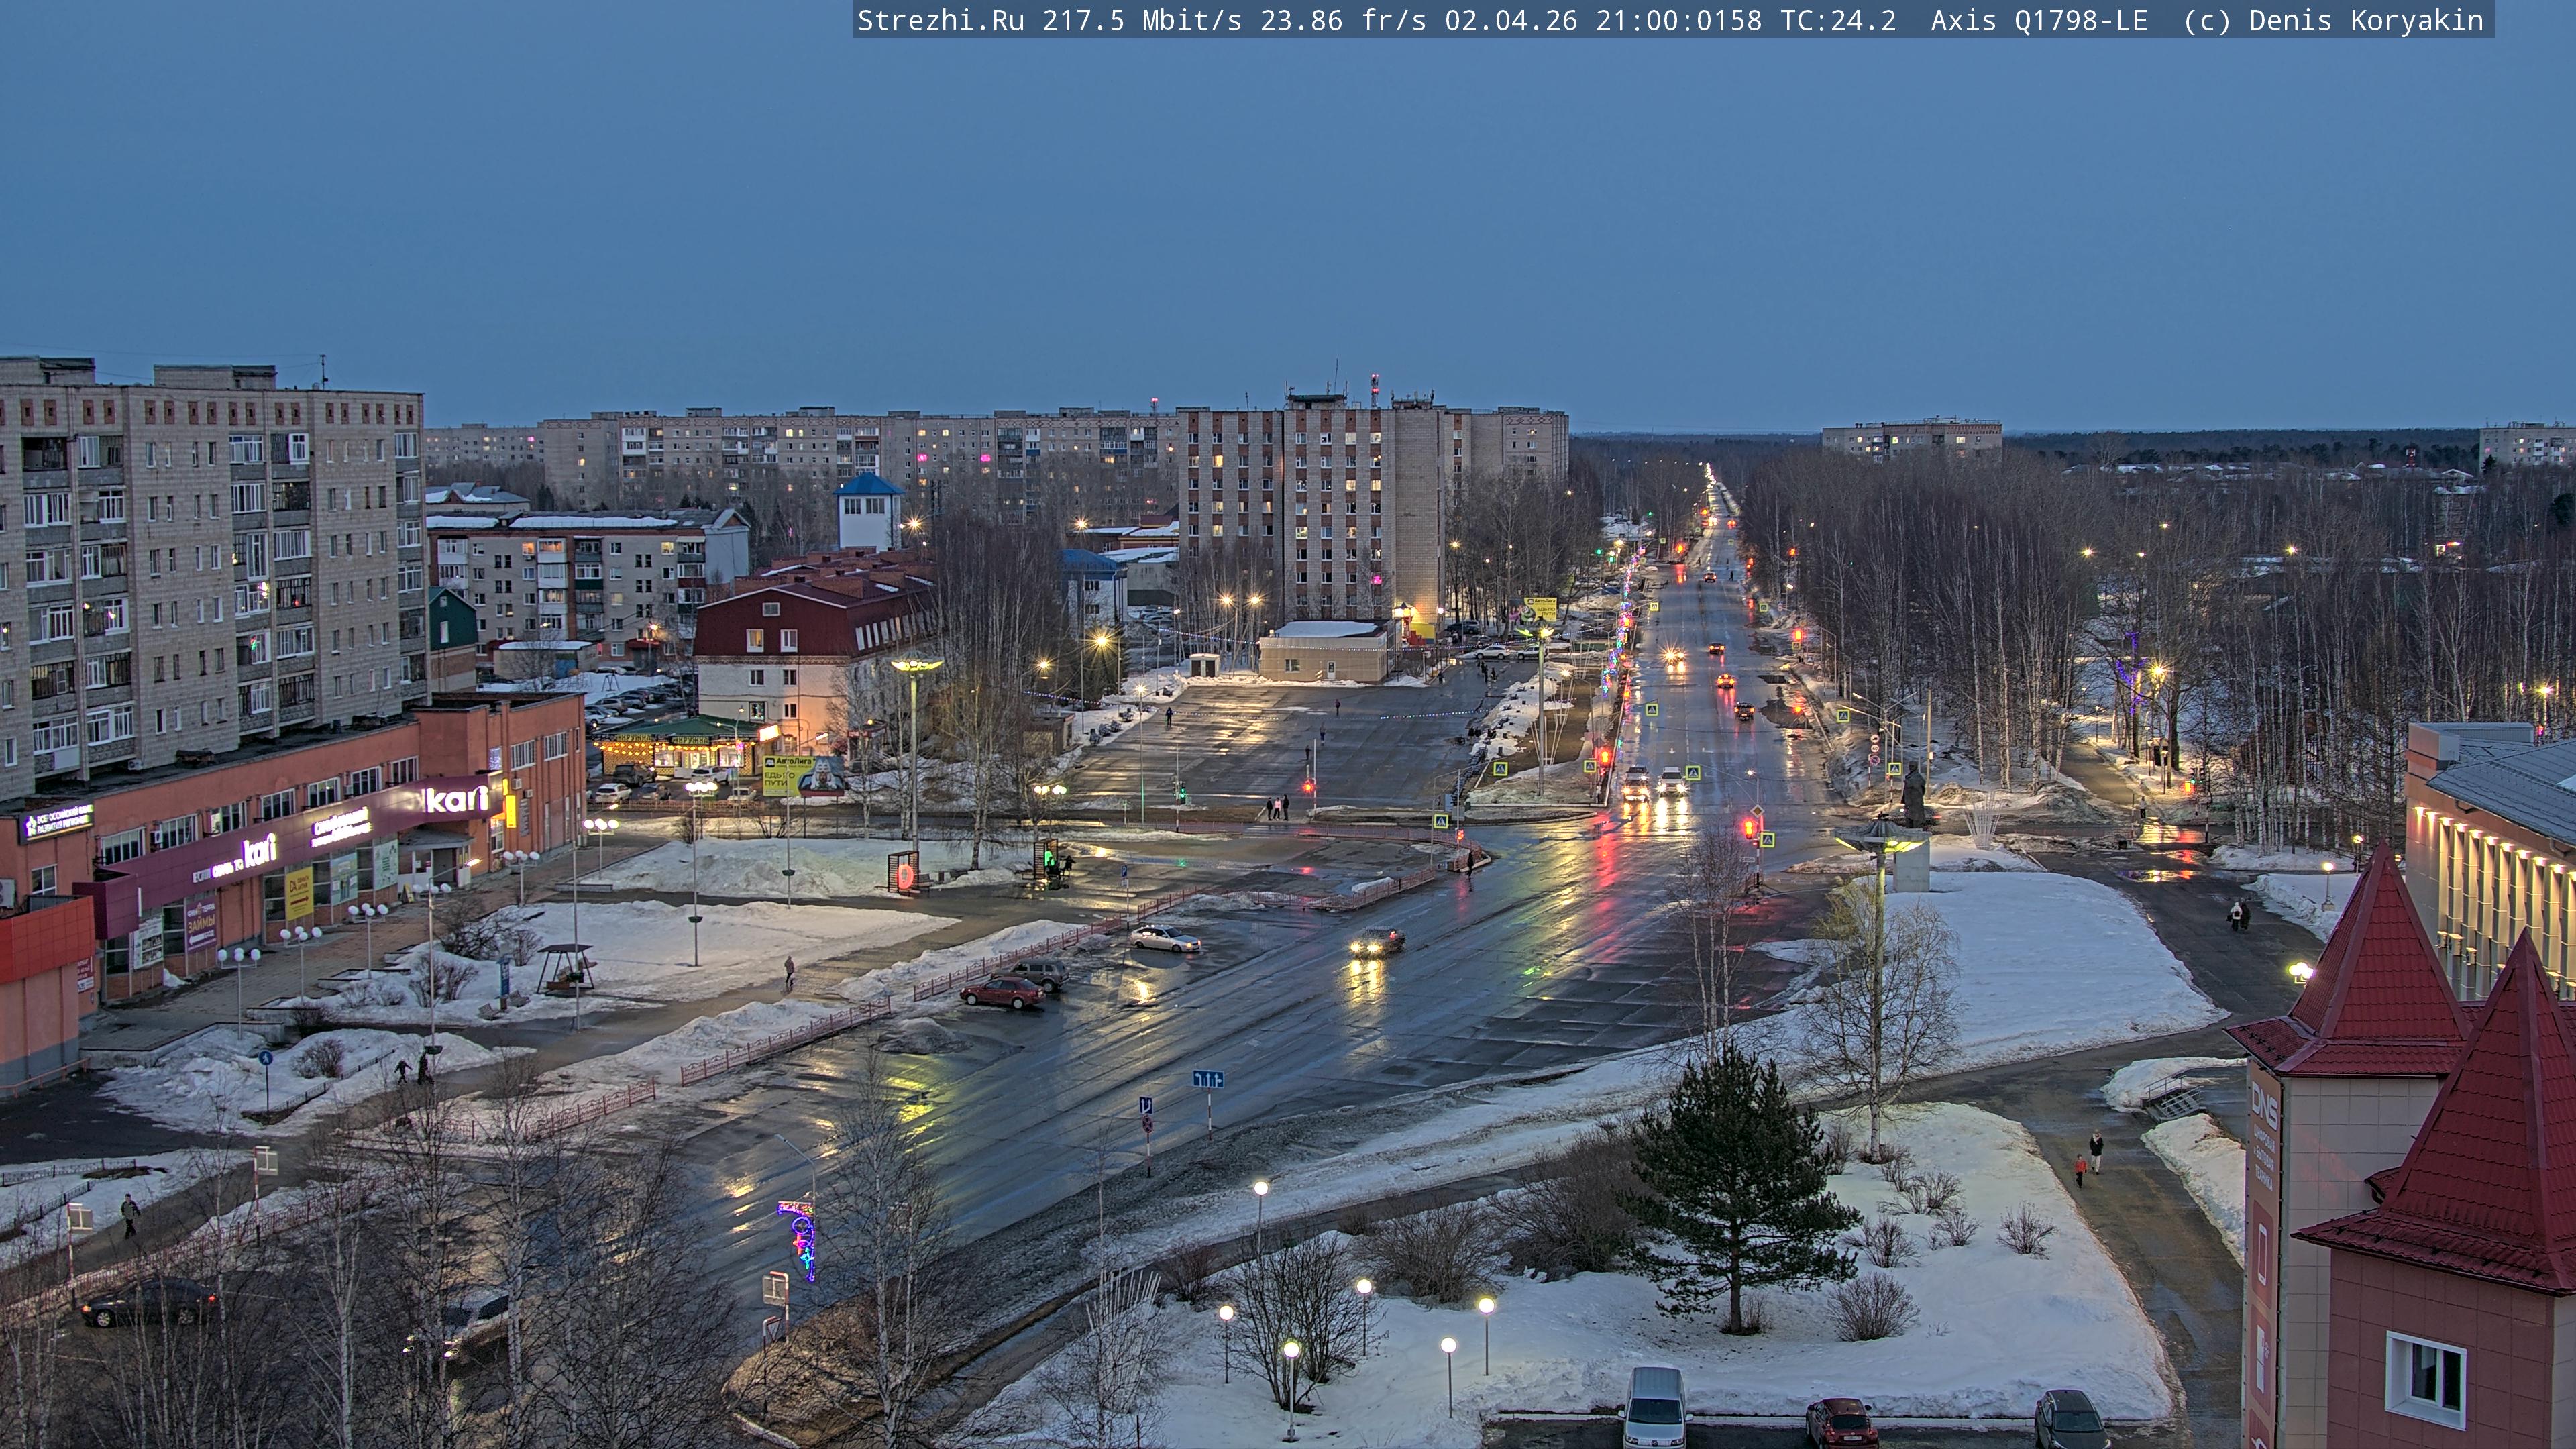Click the round blue pedestrian path sign
Screen dimensions: 2576x1449
(265, 1058)
